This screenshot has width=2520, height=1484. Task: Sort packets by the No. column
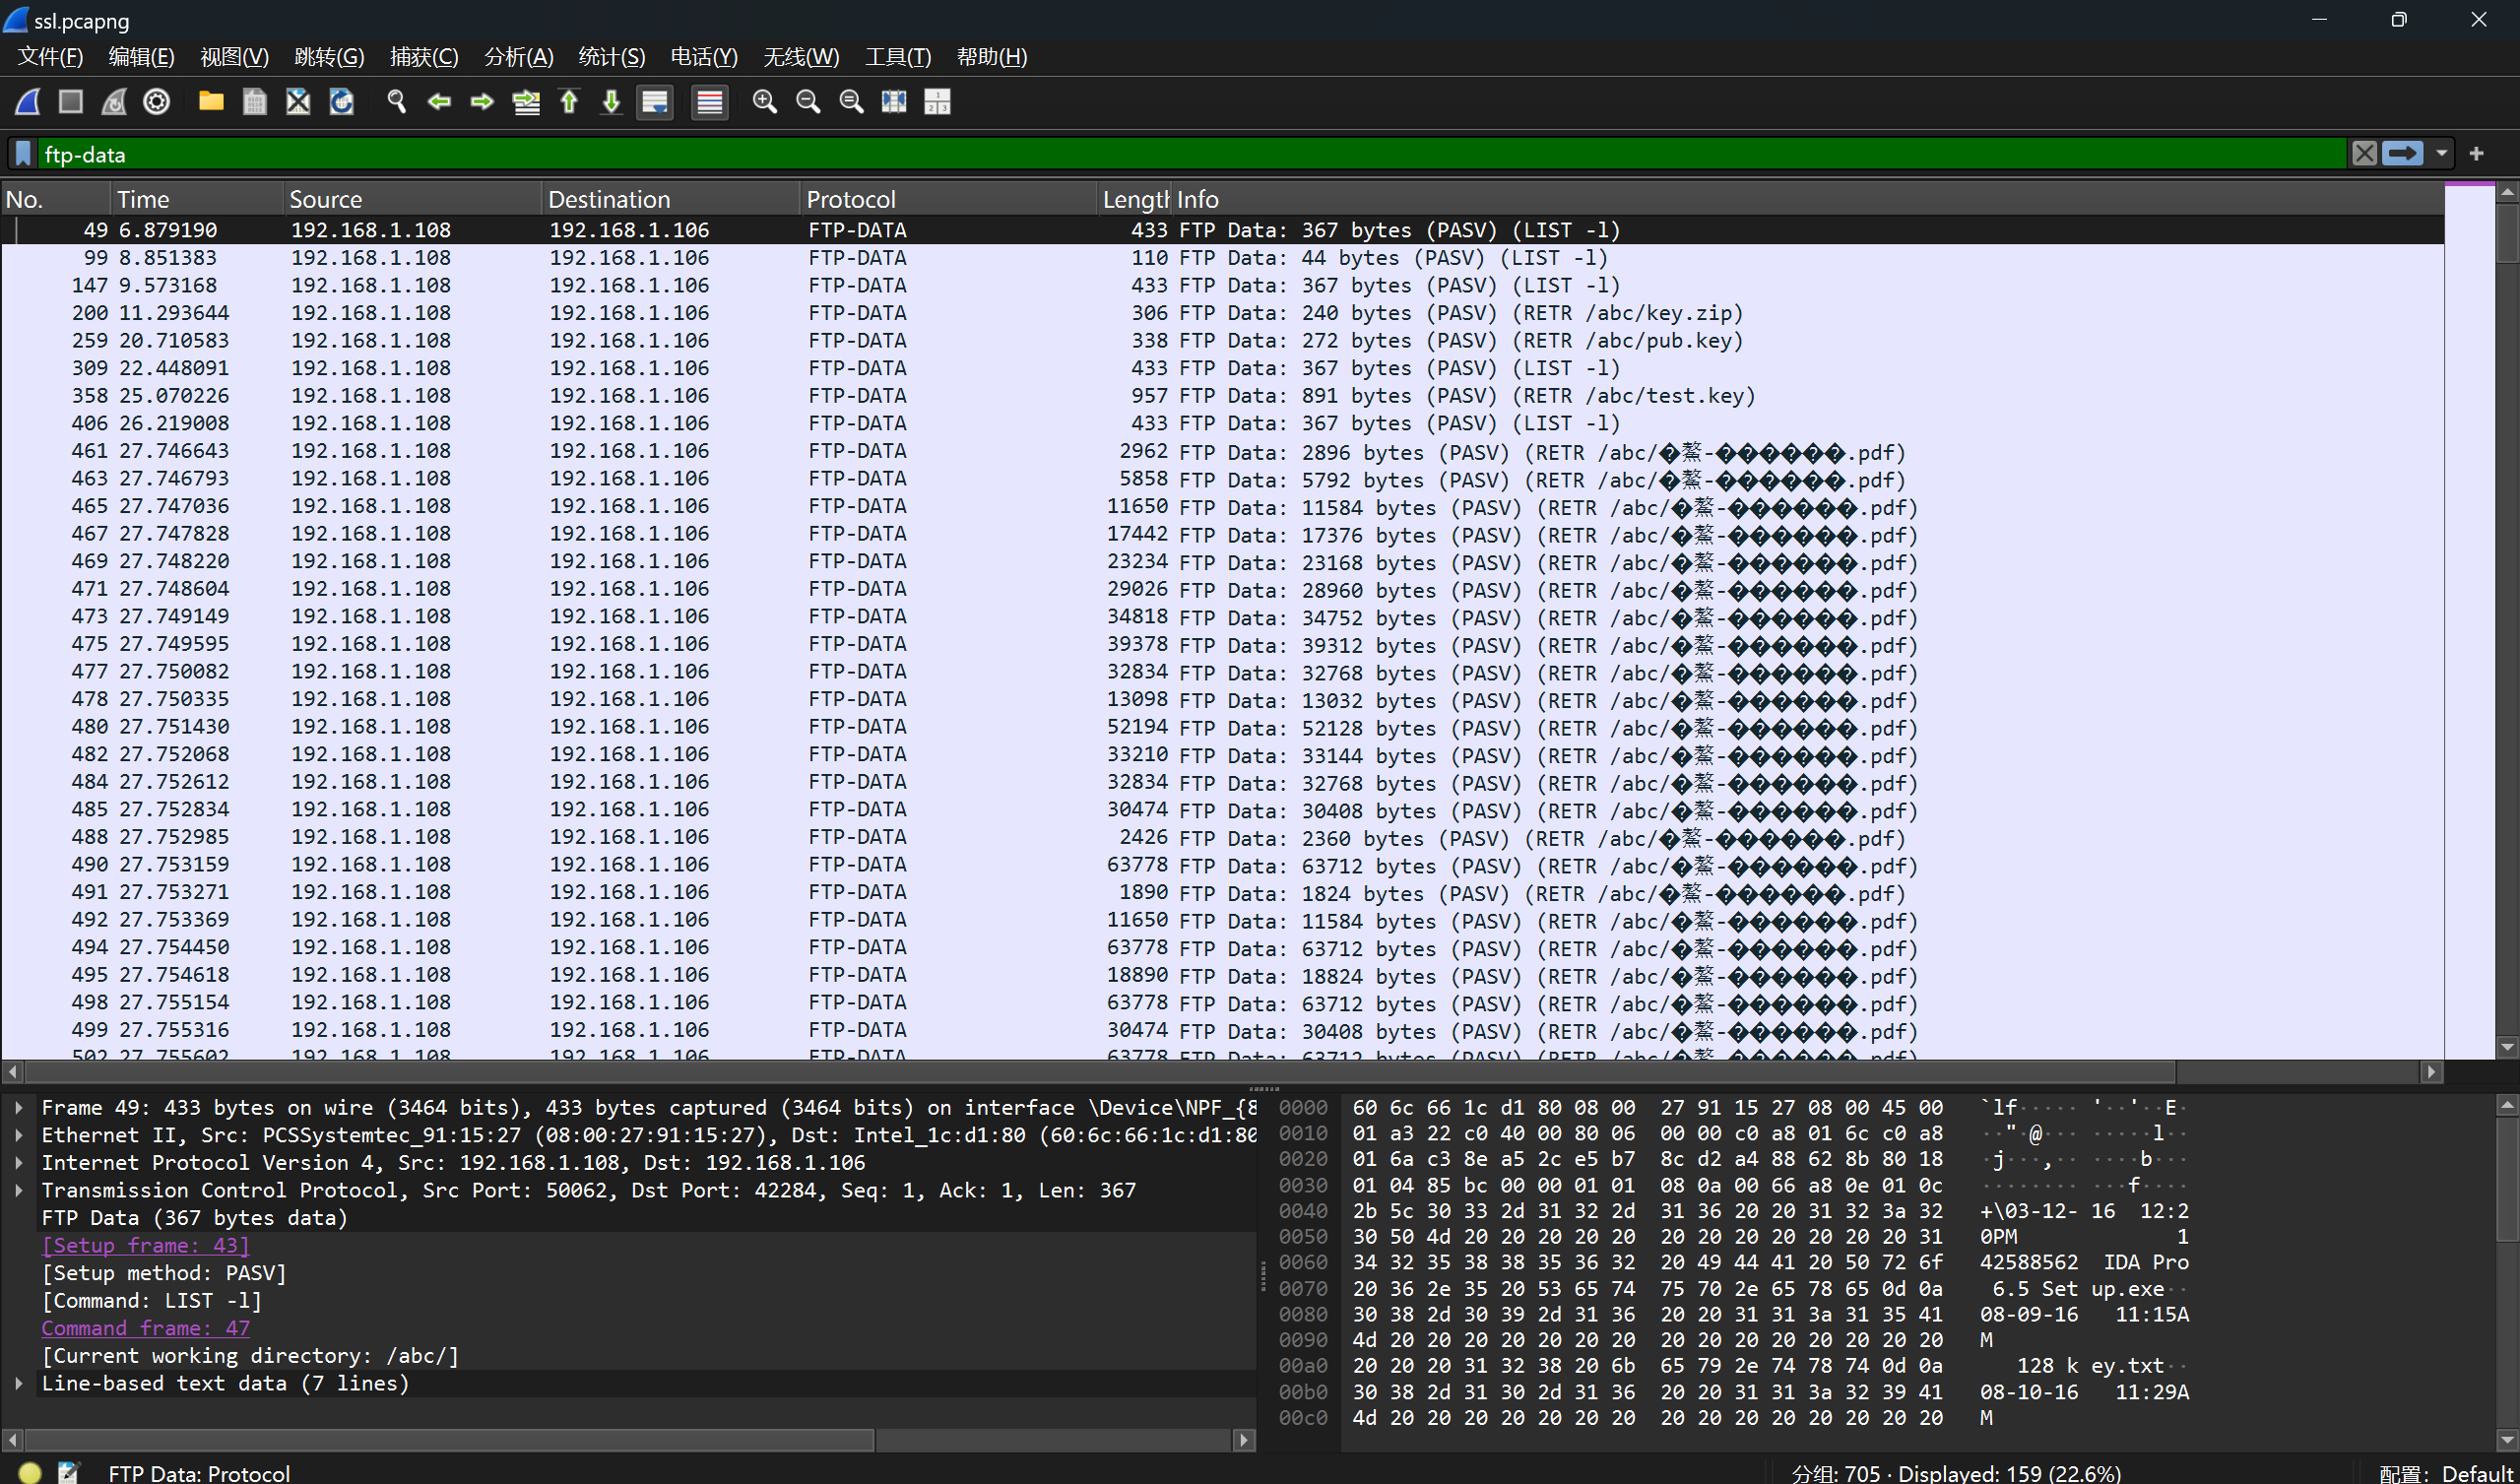(x=55, y=199)
